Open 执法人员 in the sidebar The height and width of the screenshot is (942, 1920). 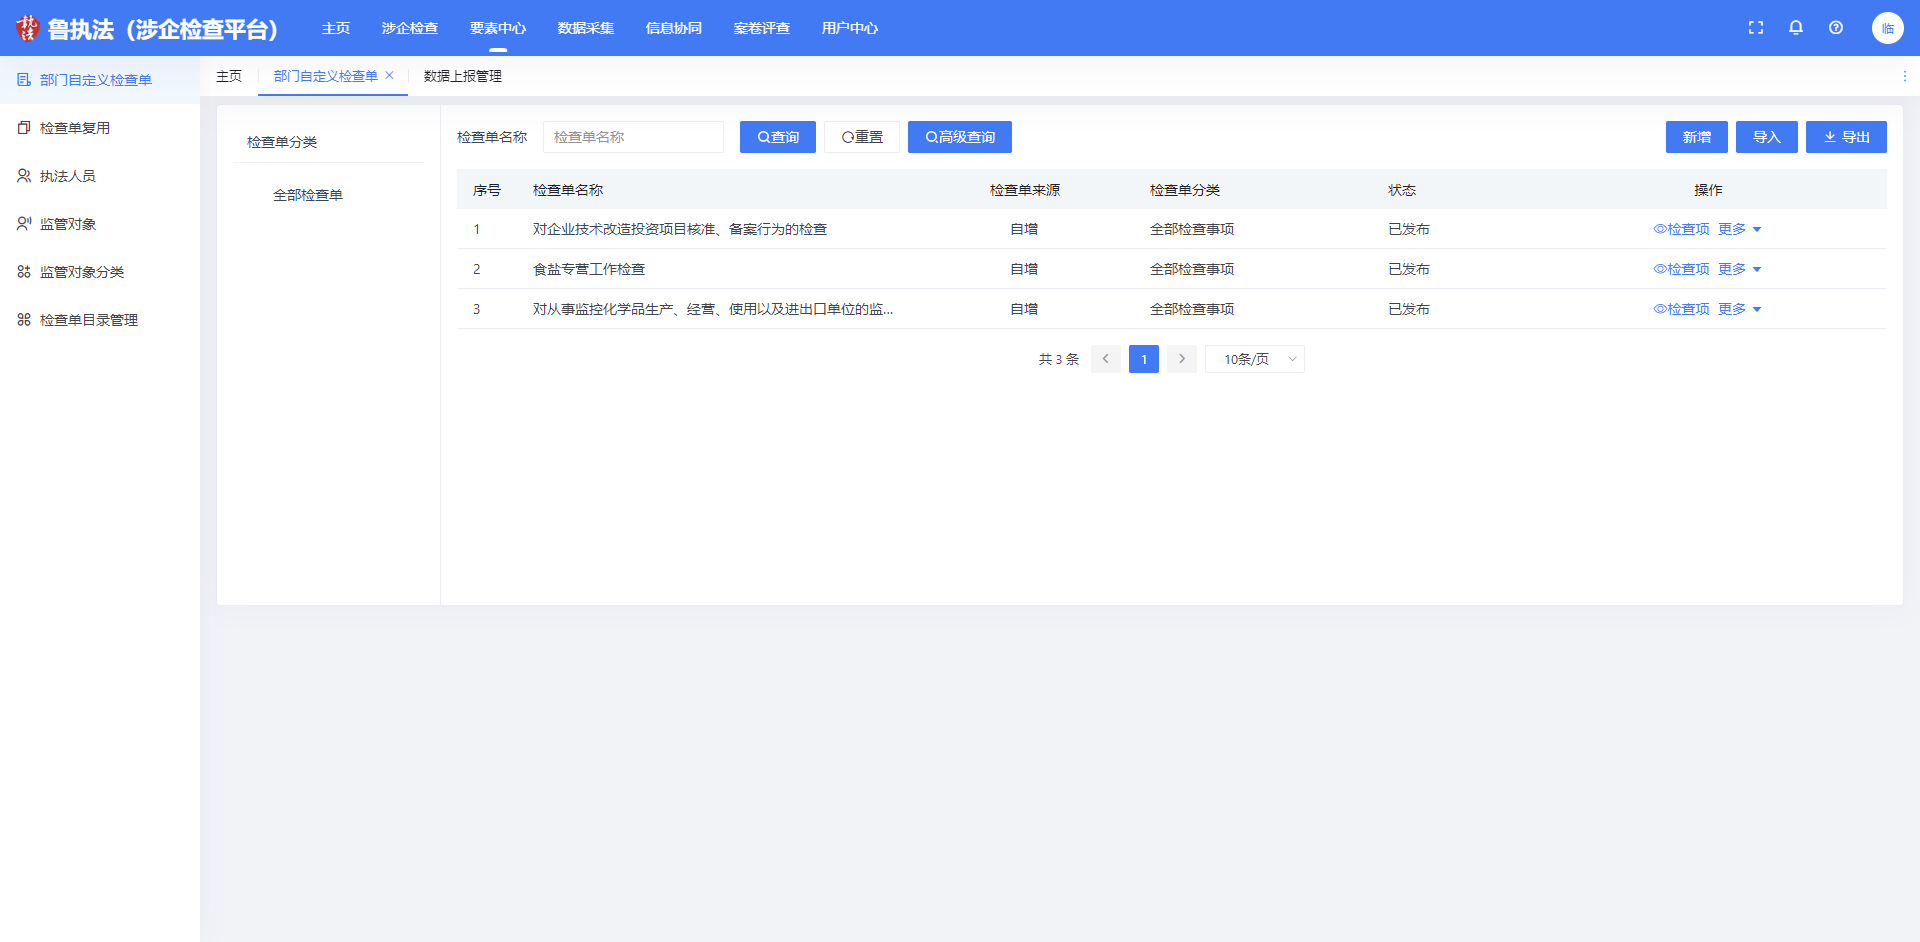click(68, 176)
